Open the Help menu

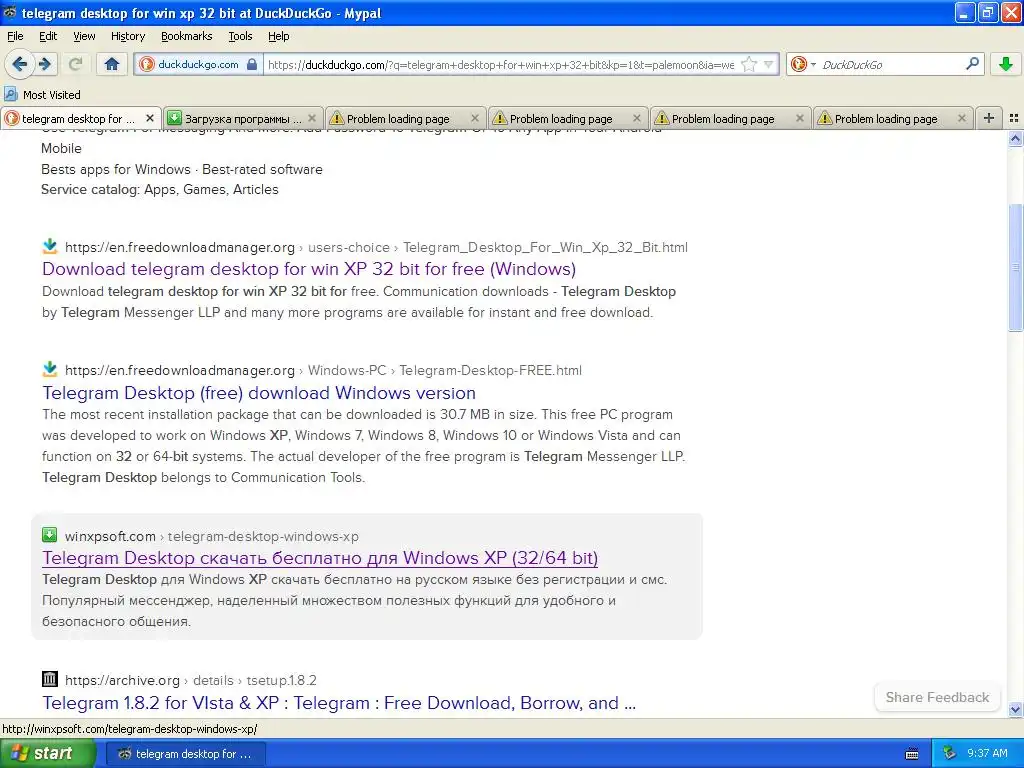pyautogui.click(x=278, y=36)
